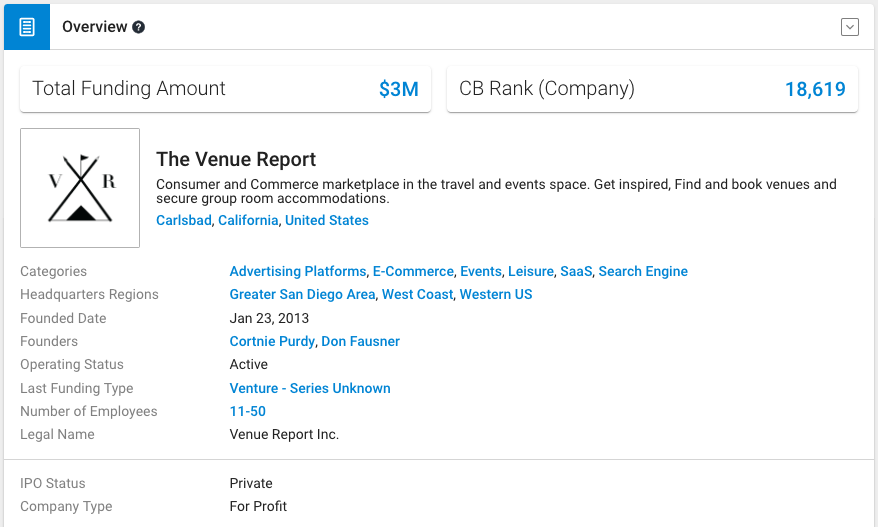The image size is (878, 527).
Task: View founder Cortnie Purdy's profile
Action: tap(272, 341)
